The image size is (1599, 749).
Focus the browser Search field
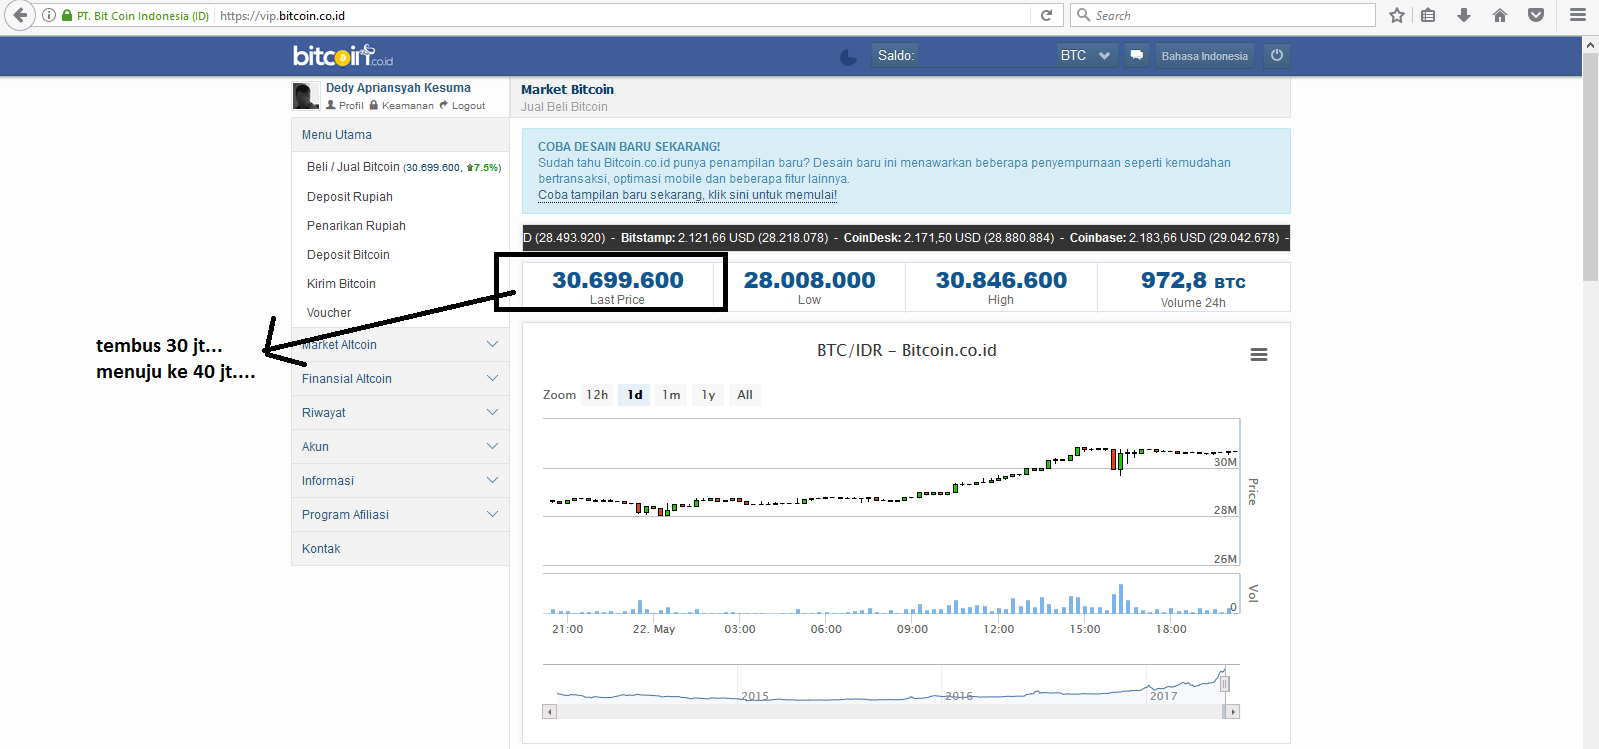click(1223, 15)
